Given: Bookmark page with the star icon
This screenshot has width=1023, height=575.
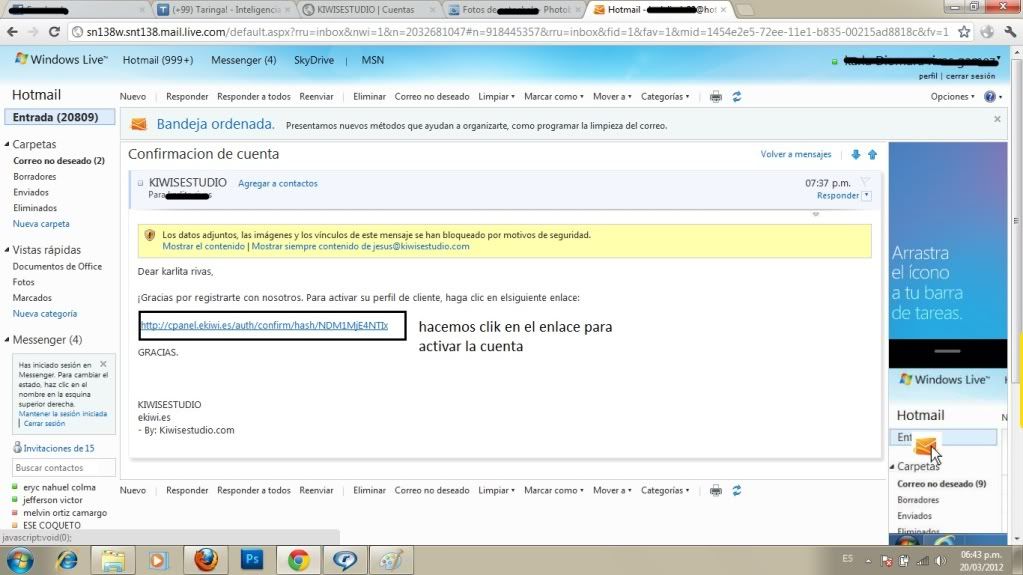Looking at the screenshot, I should pyautogui.click(x=964, y=31).
